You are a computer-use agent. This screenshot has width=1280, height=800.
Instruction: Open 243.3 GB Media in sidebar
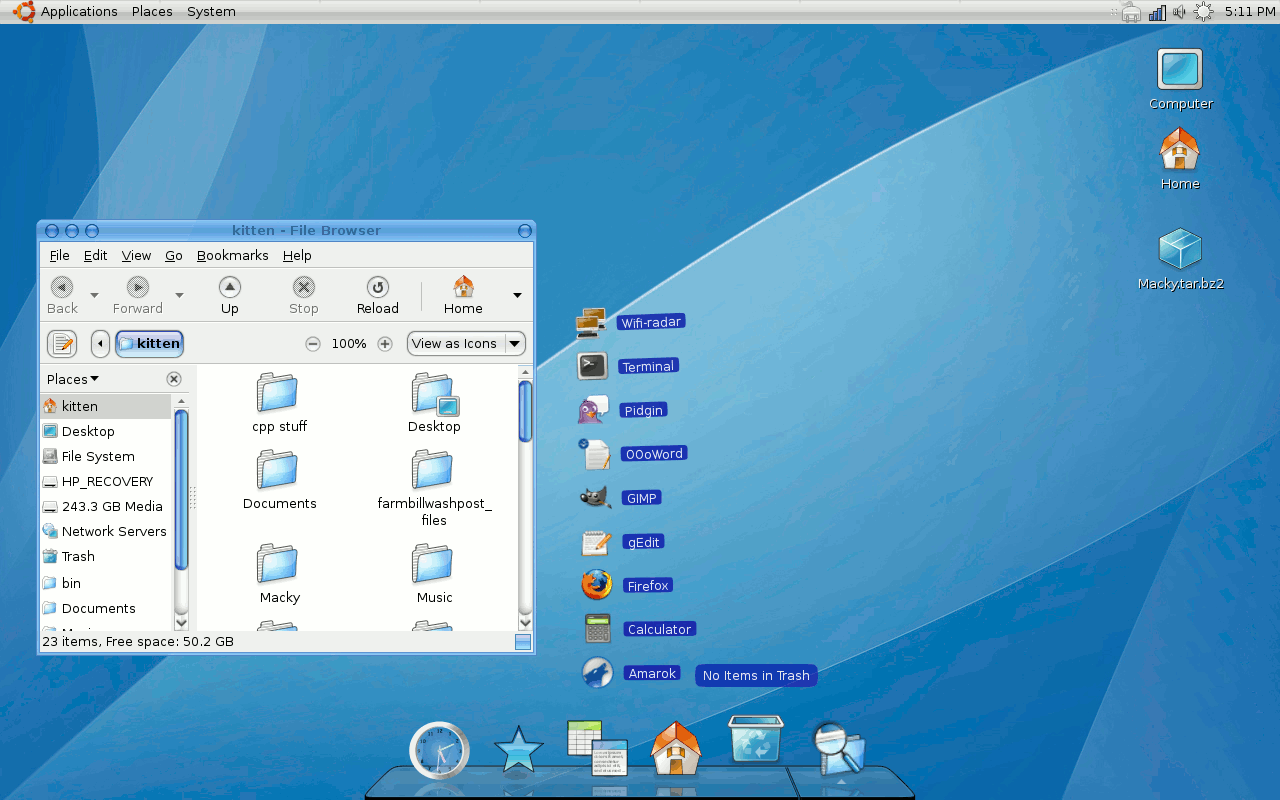click(x=106, y=506)
